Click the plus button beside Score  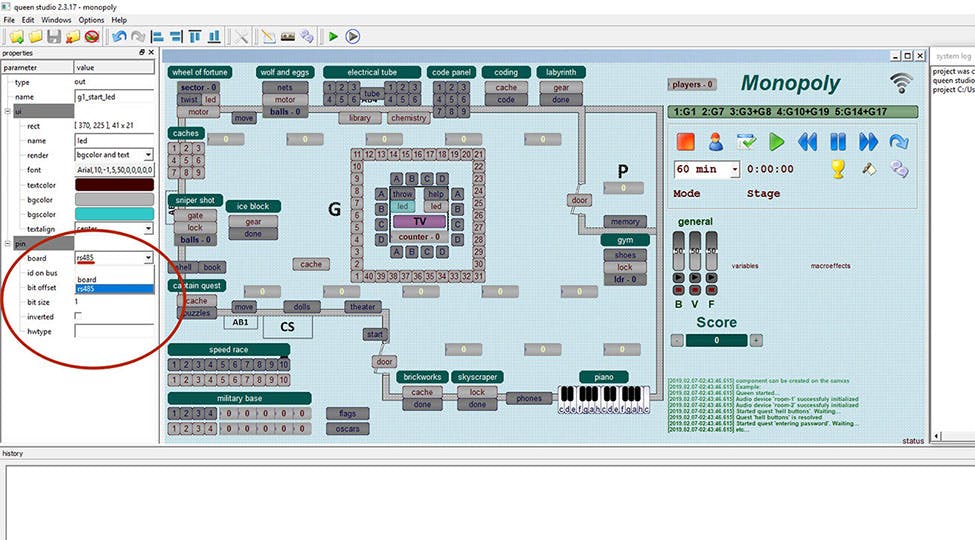pyautogui.click(x=755, y=340)
